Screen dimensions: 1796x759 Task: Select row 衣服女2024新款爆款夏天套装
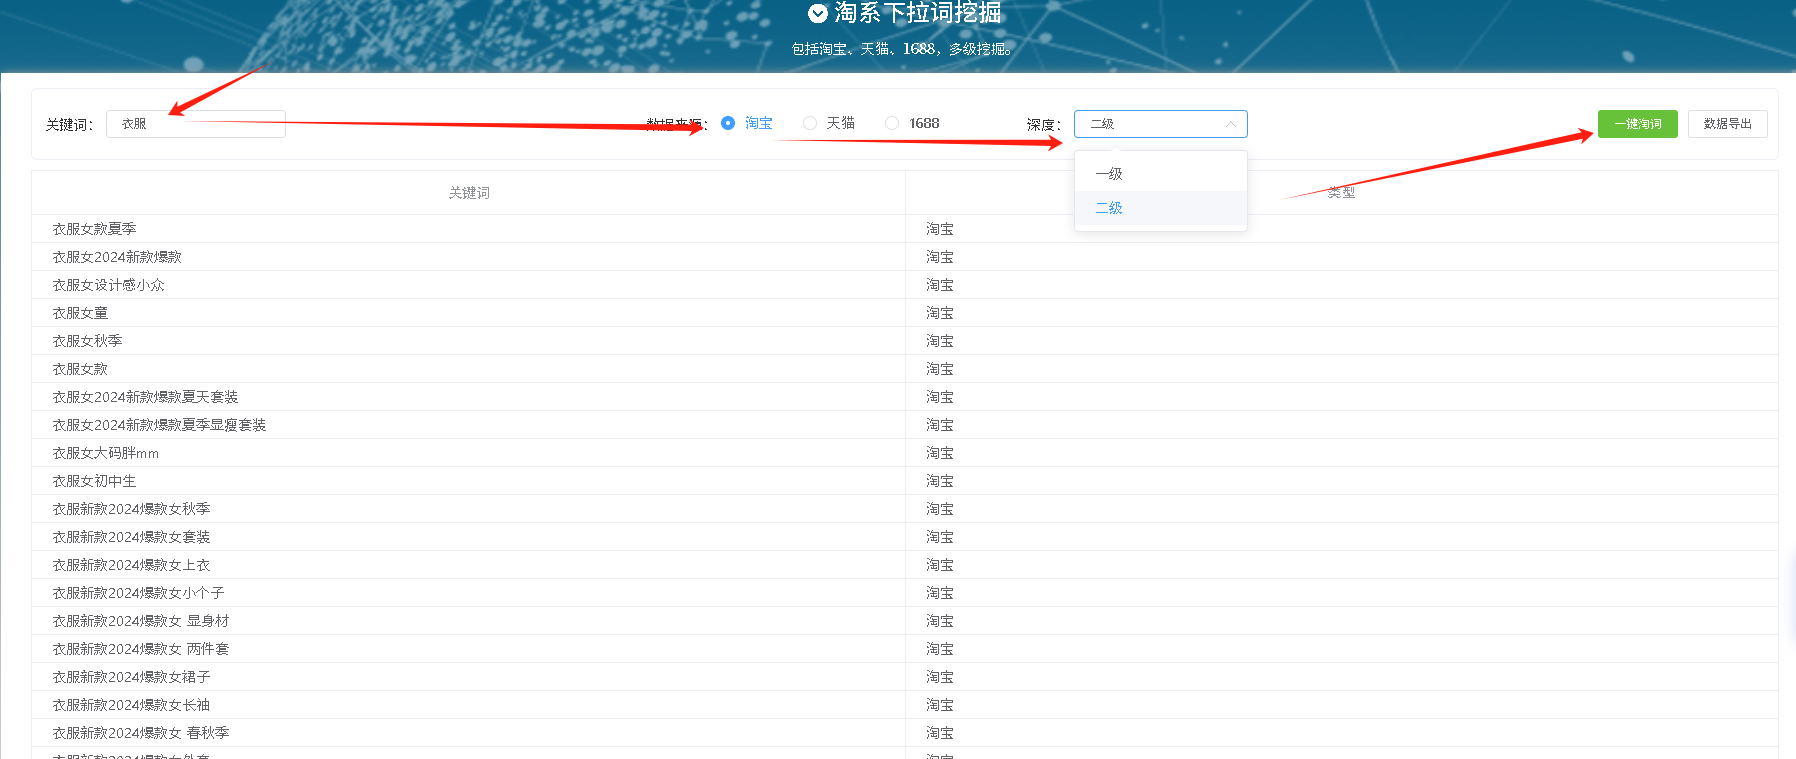click(x=904, y=397)
